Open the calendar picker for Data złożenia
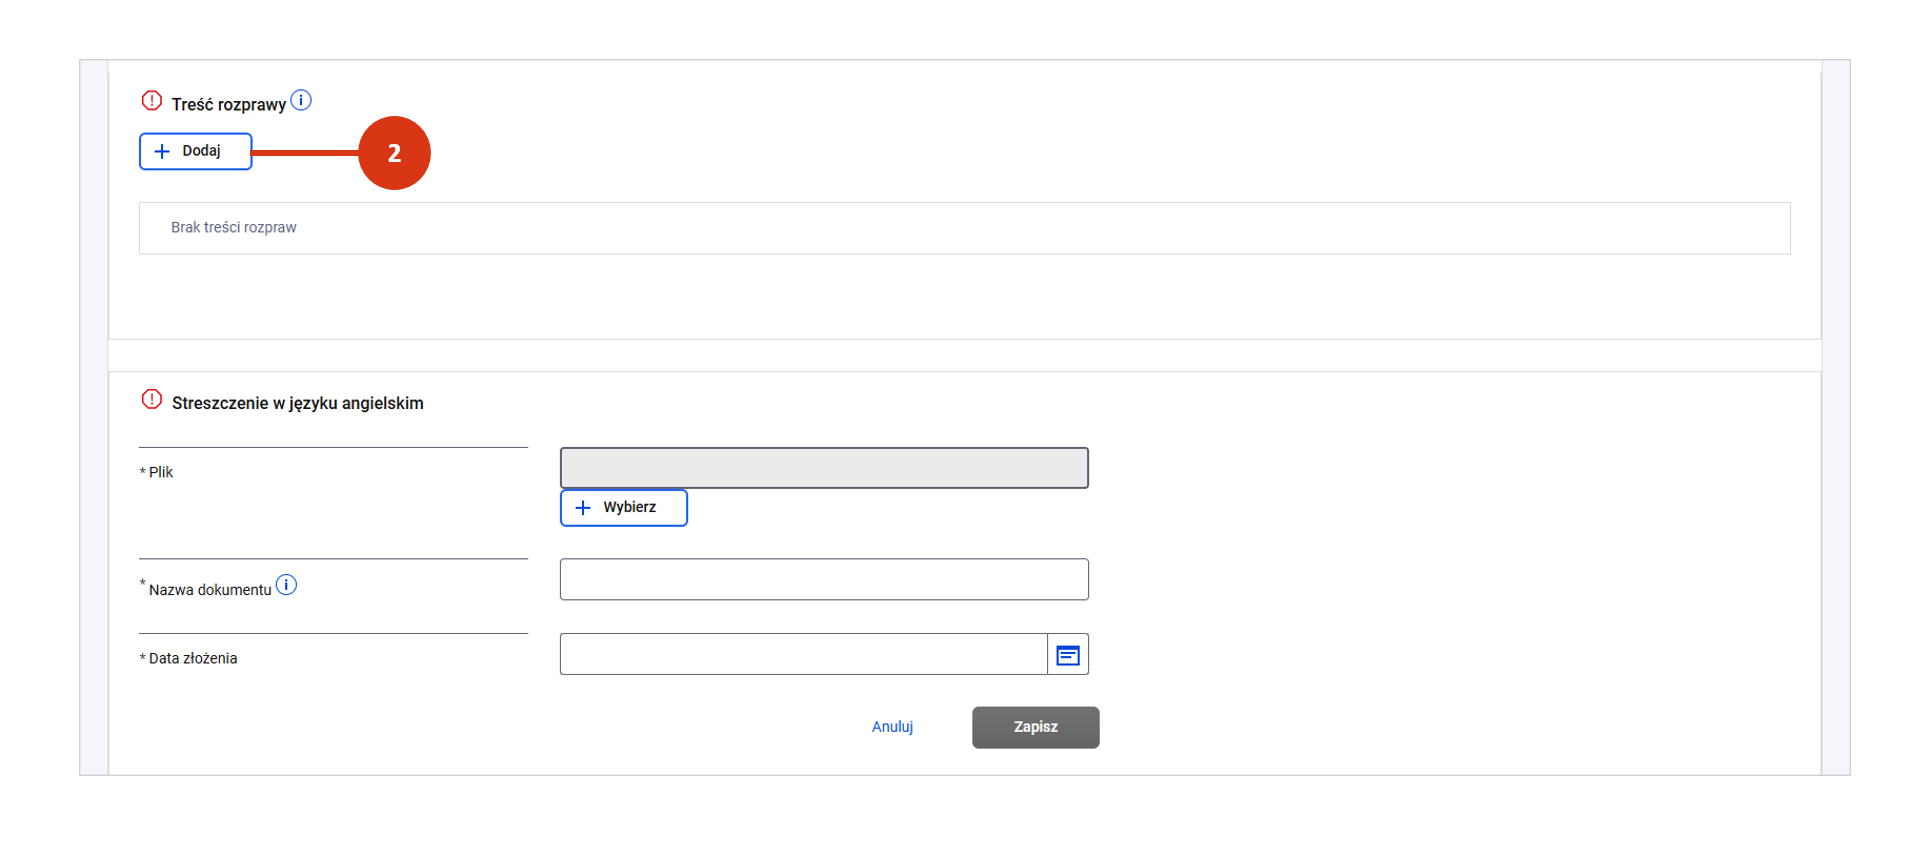 click(1068, 655)
